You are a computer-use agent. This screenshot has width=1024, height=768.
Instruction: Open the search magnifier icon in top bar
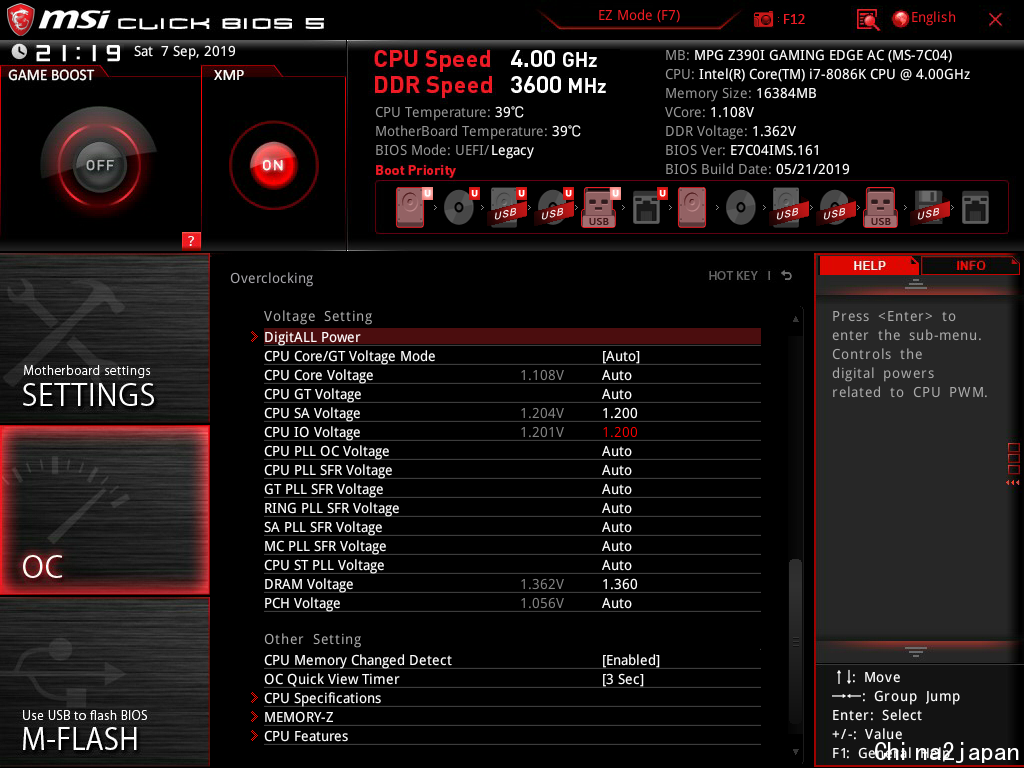[x=868, y=20]
